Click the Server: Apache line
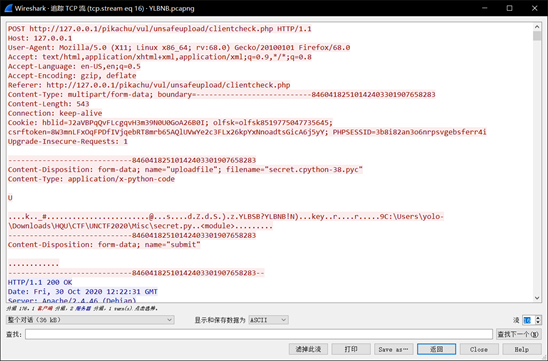548x361 pixels. (72, 300)
